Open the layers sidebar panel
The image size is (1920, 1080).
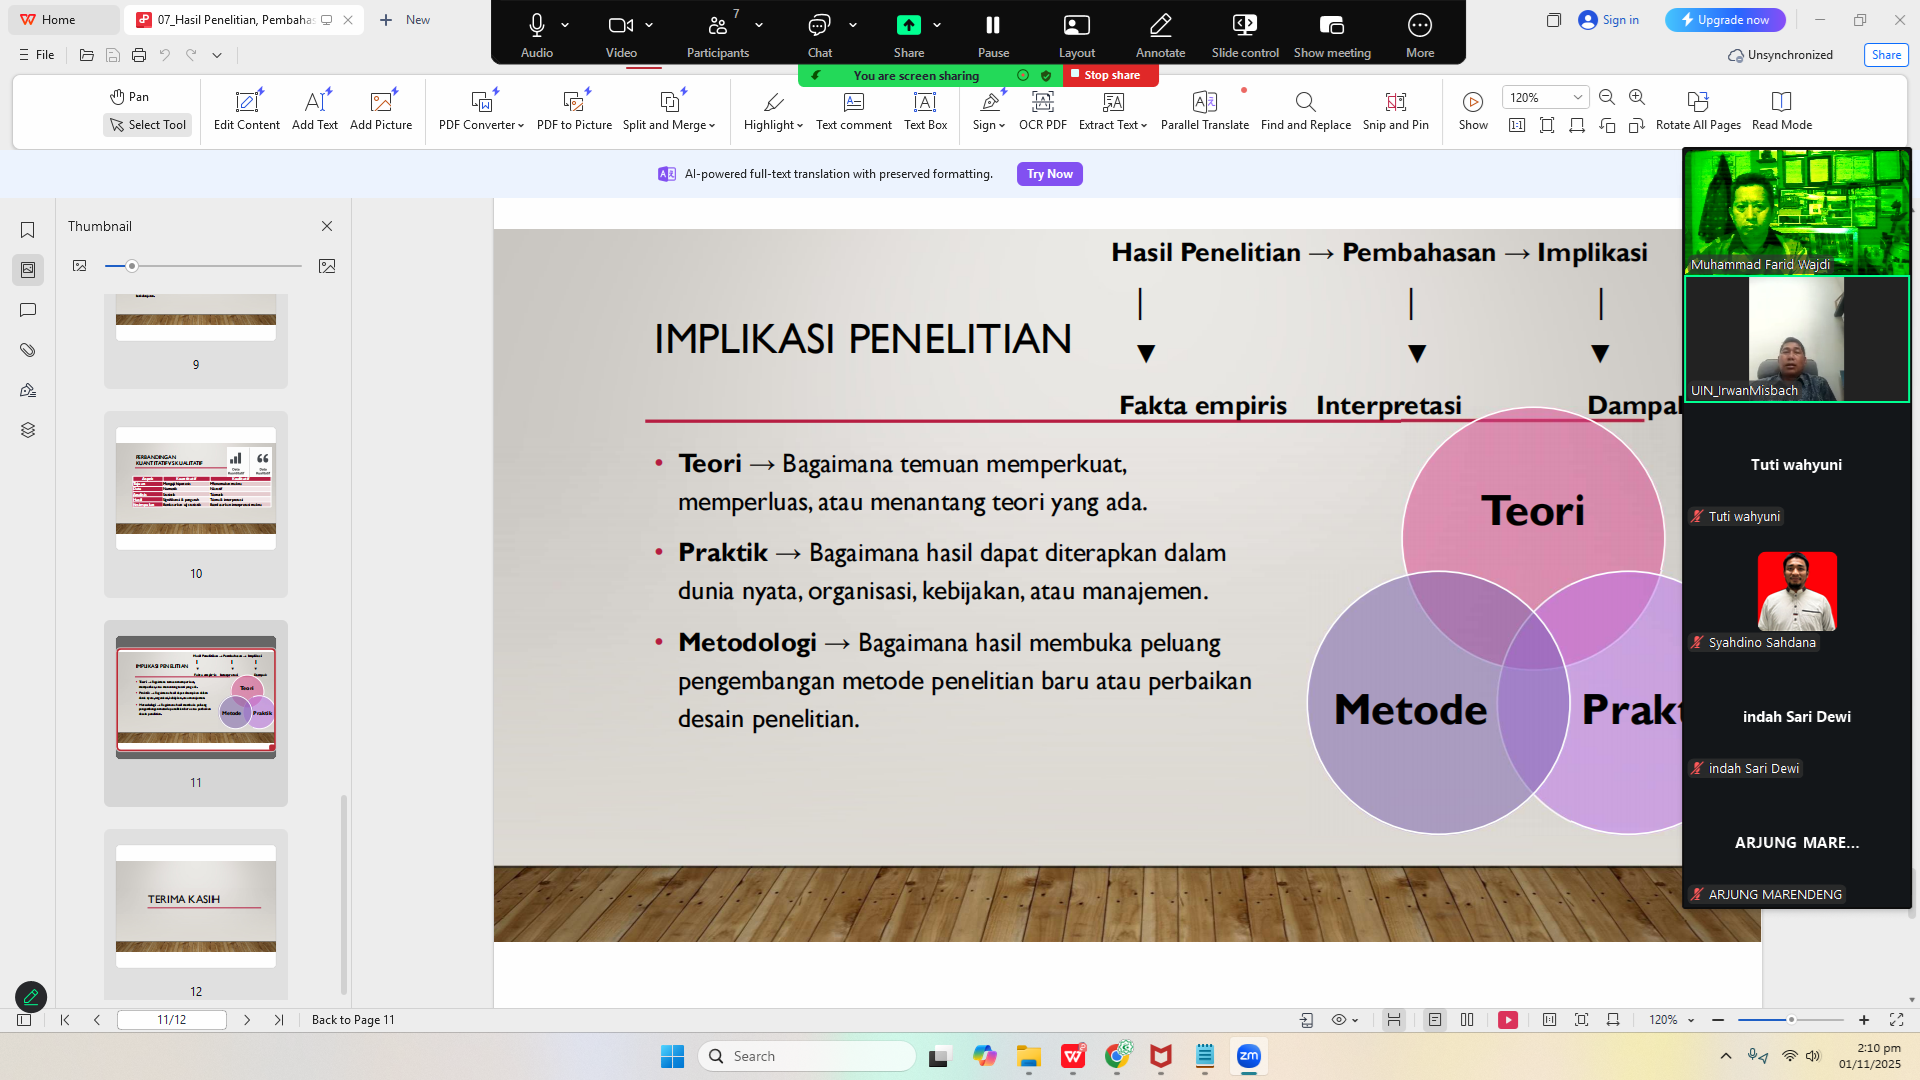point(28,430)
